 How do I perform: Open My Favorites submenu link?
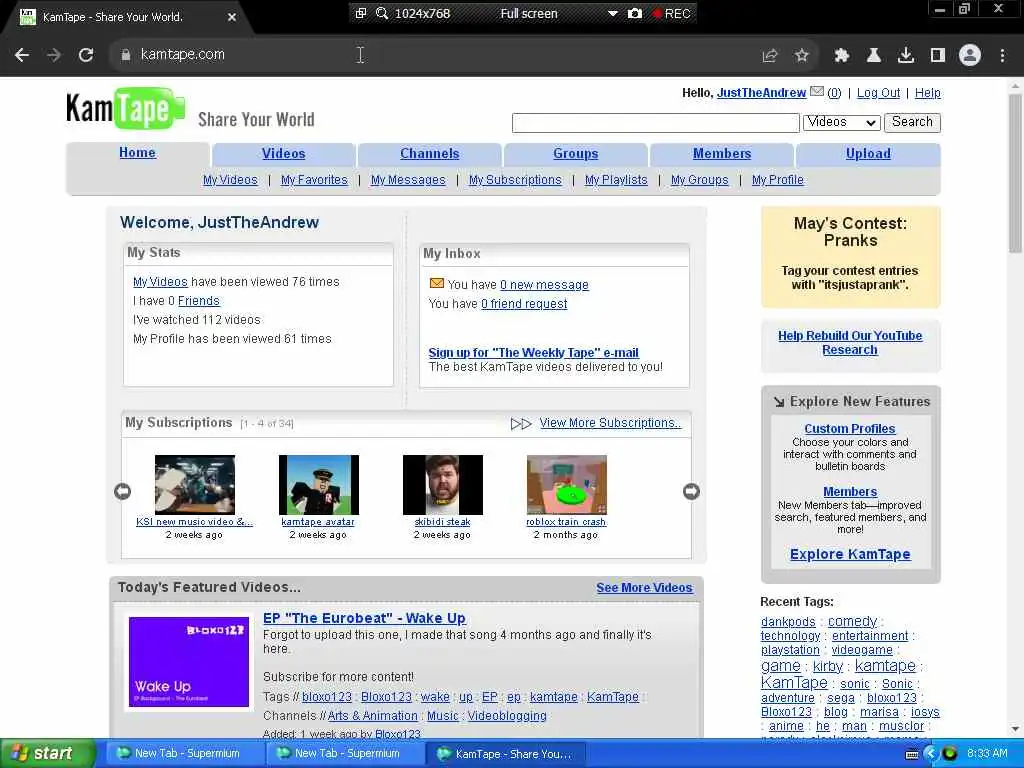(314, 180)
